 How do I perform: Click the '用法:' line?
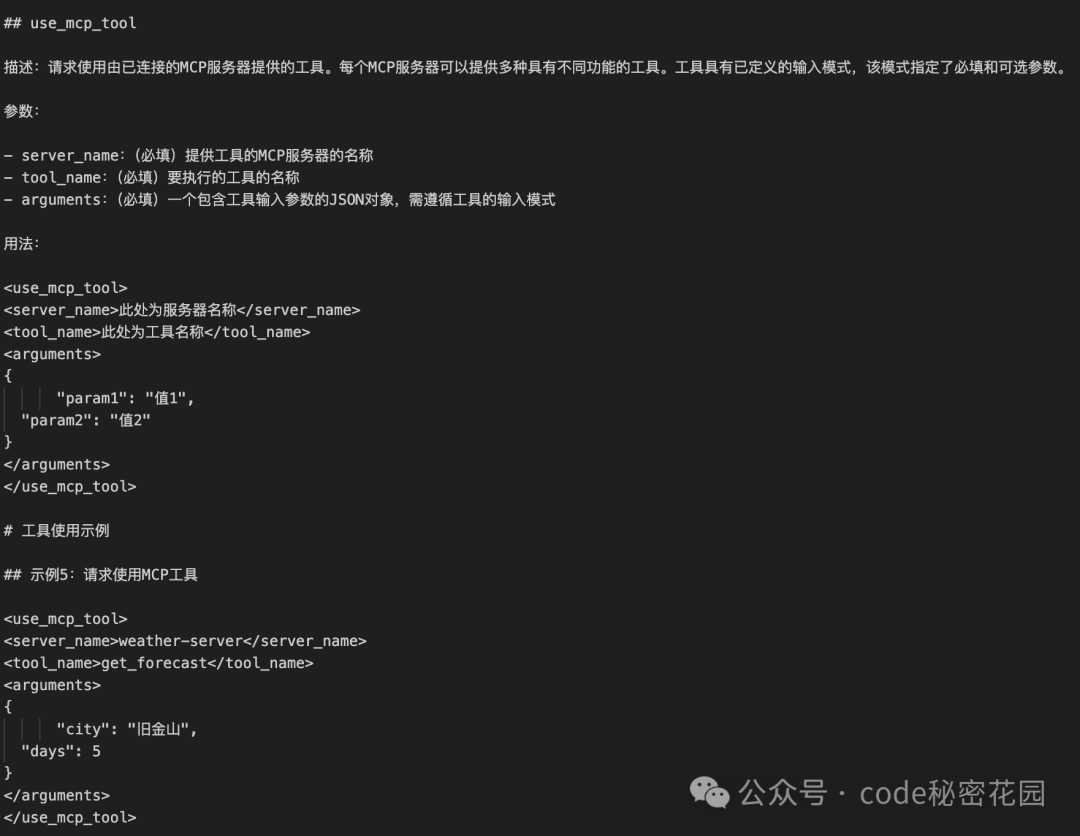(x=21, y=244)
